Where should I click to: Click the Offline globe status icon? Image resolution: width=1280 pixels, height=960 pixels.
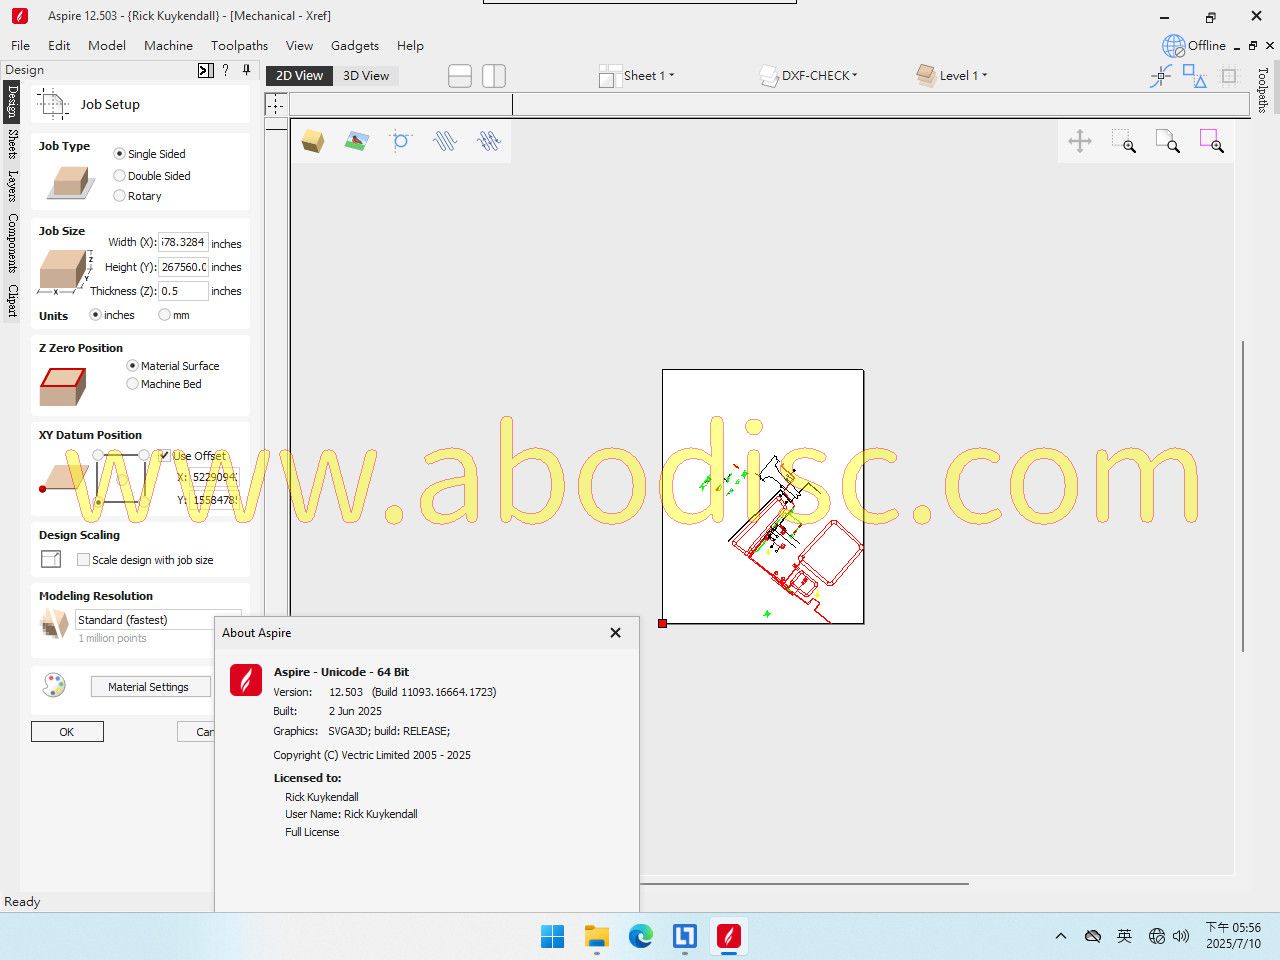1173,46
